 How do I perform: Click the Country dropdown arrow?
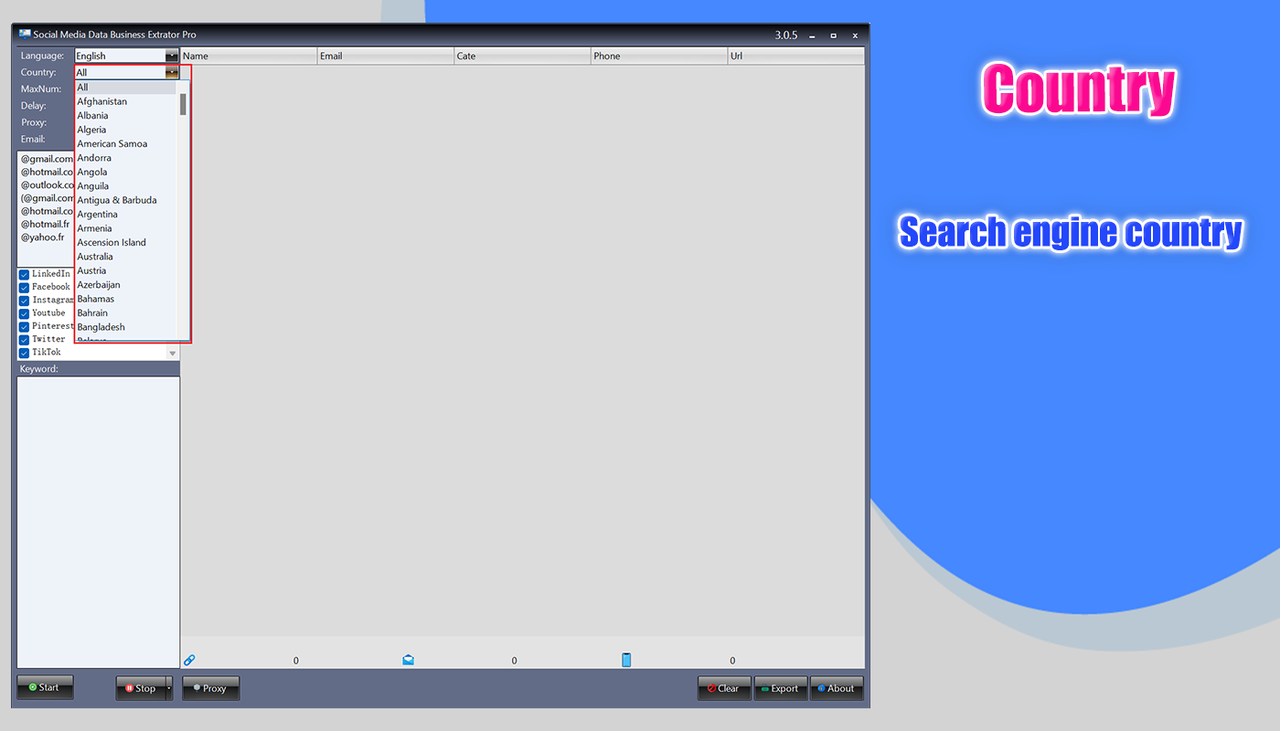tap(171, 71)
